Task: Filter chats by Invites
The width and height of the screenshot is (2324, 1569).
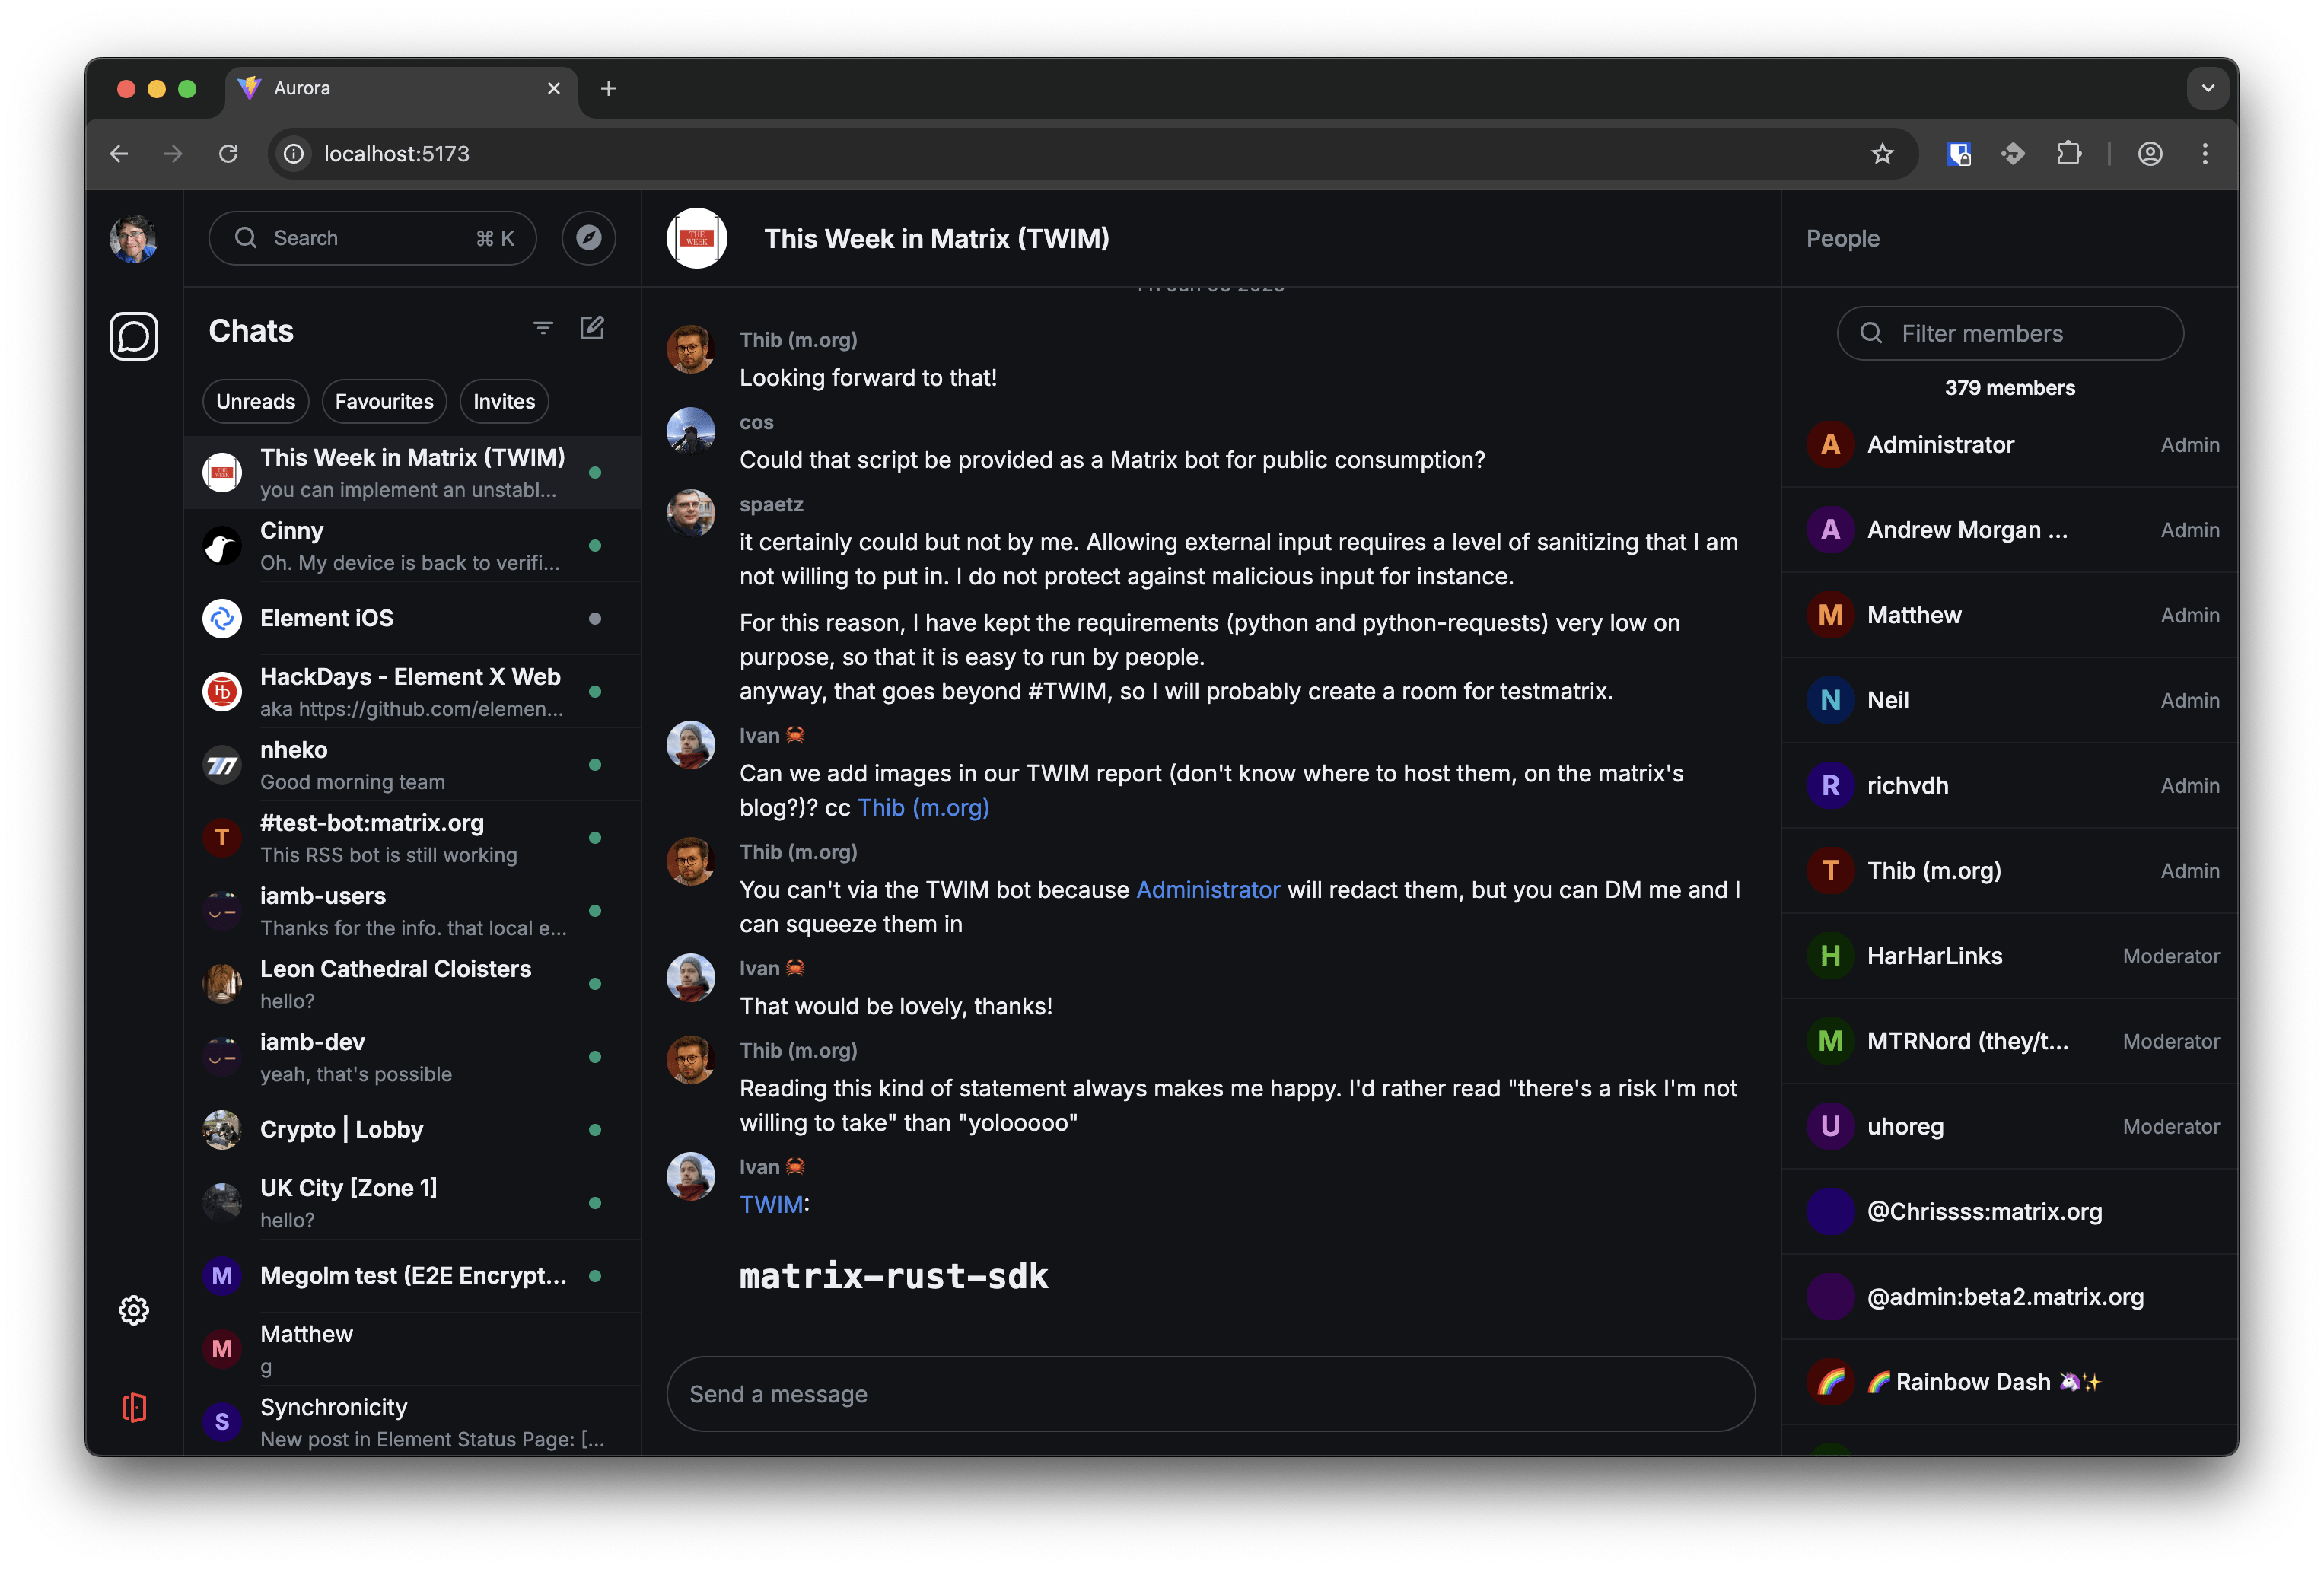Action: (x=504, y=401)
